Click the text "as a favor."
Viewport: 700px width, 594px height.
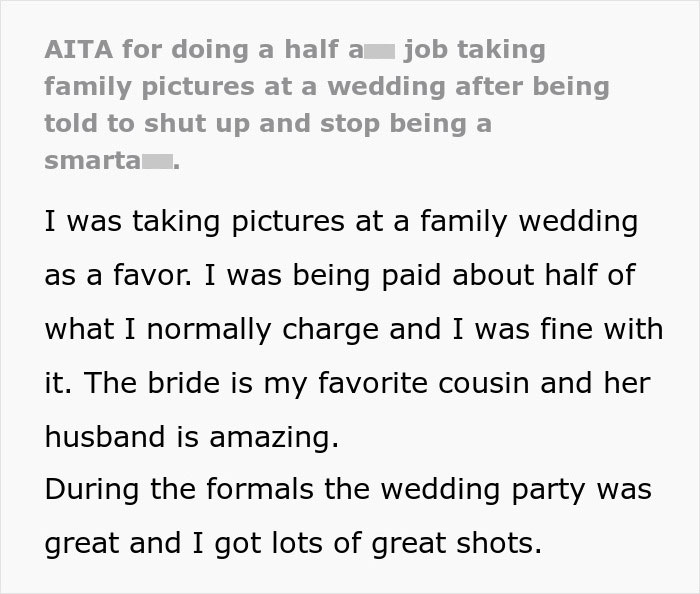tap(112, 275)
